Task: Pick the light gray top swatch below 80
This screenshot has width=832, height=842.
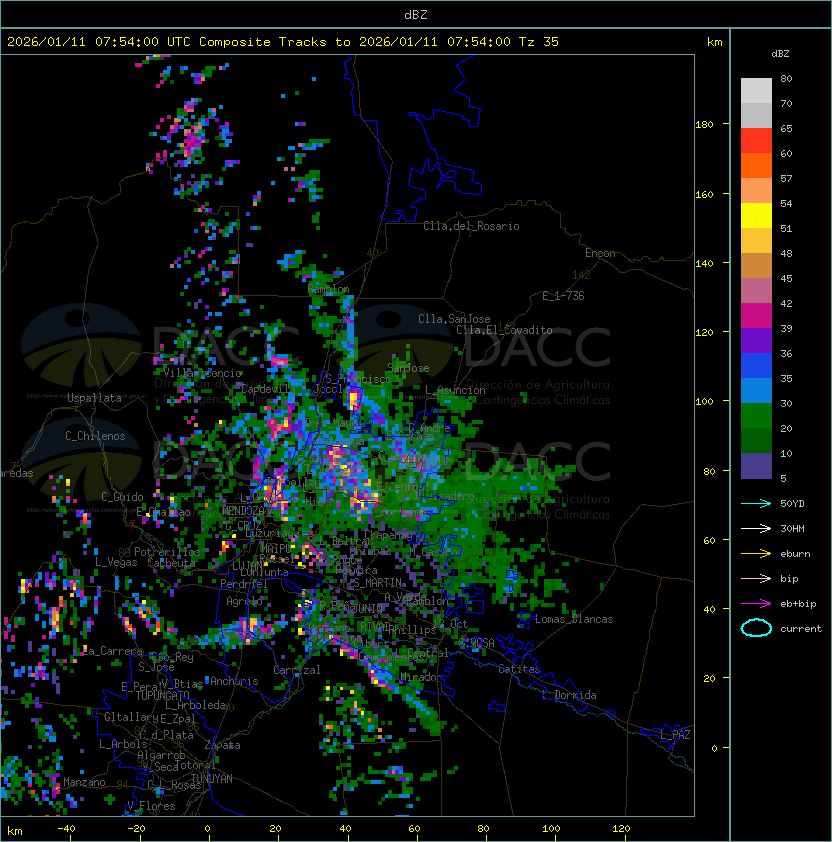Action: click(756, 91)
